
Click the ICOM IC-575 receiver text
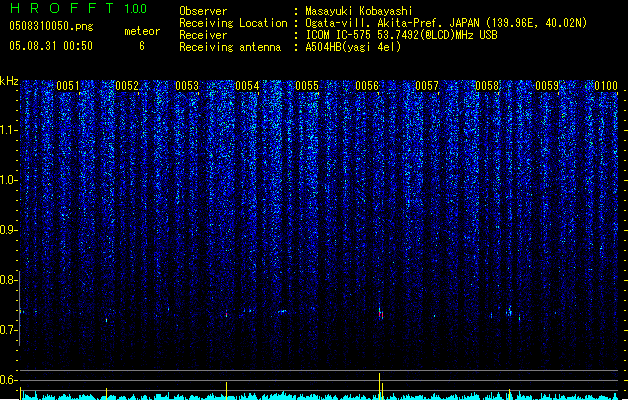[x=401, y=35]
